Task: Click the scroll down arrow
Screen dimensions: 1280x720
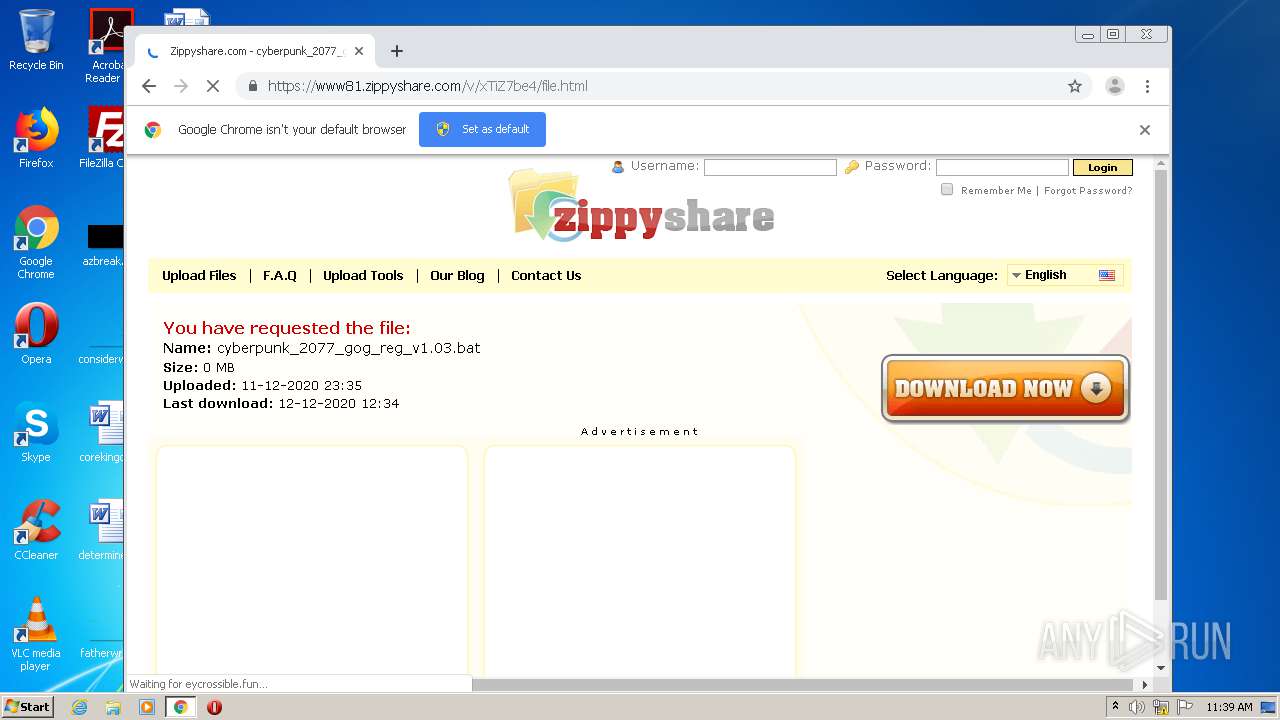Action: coord(1160,668)
